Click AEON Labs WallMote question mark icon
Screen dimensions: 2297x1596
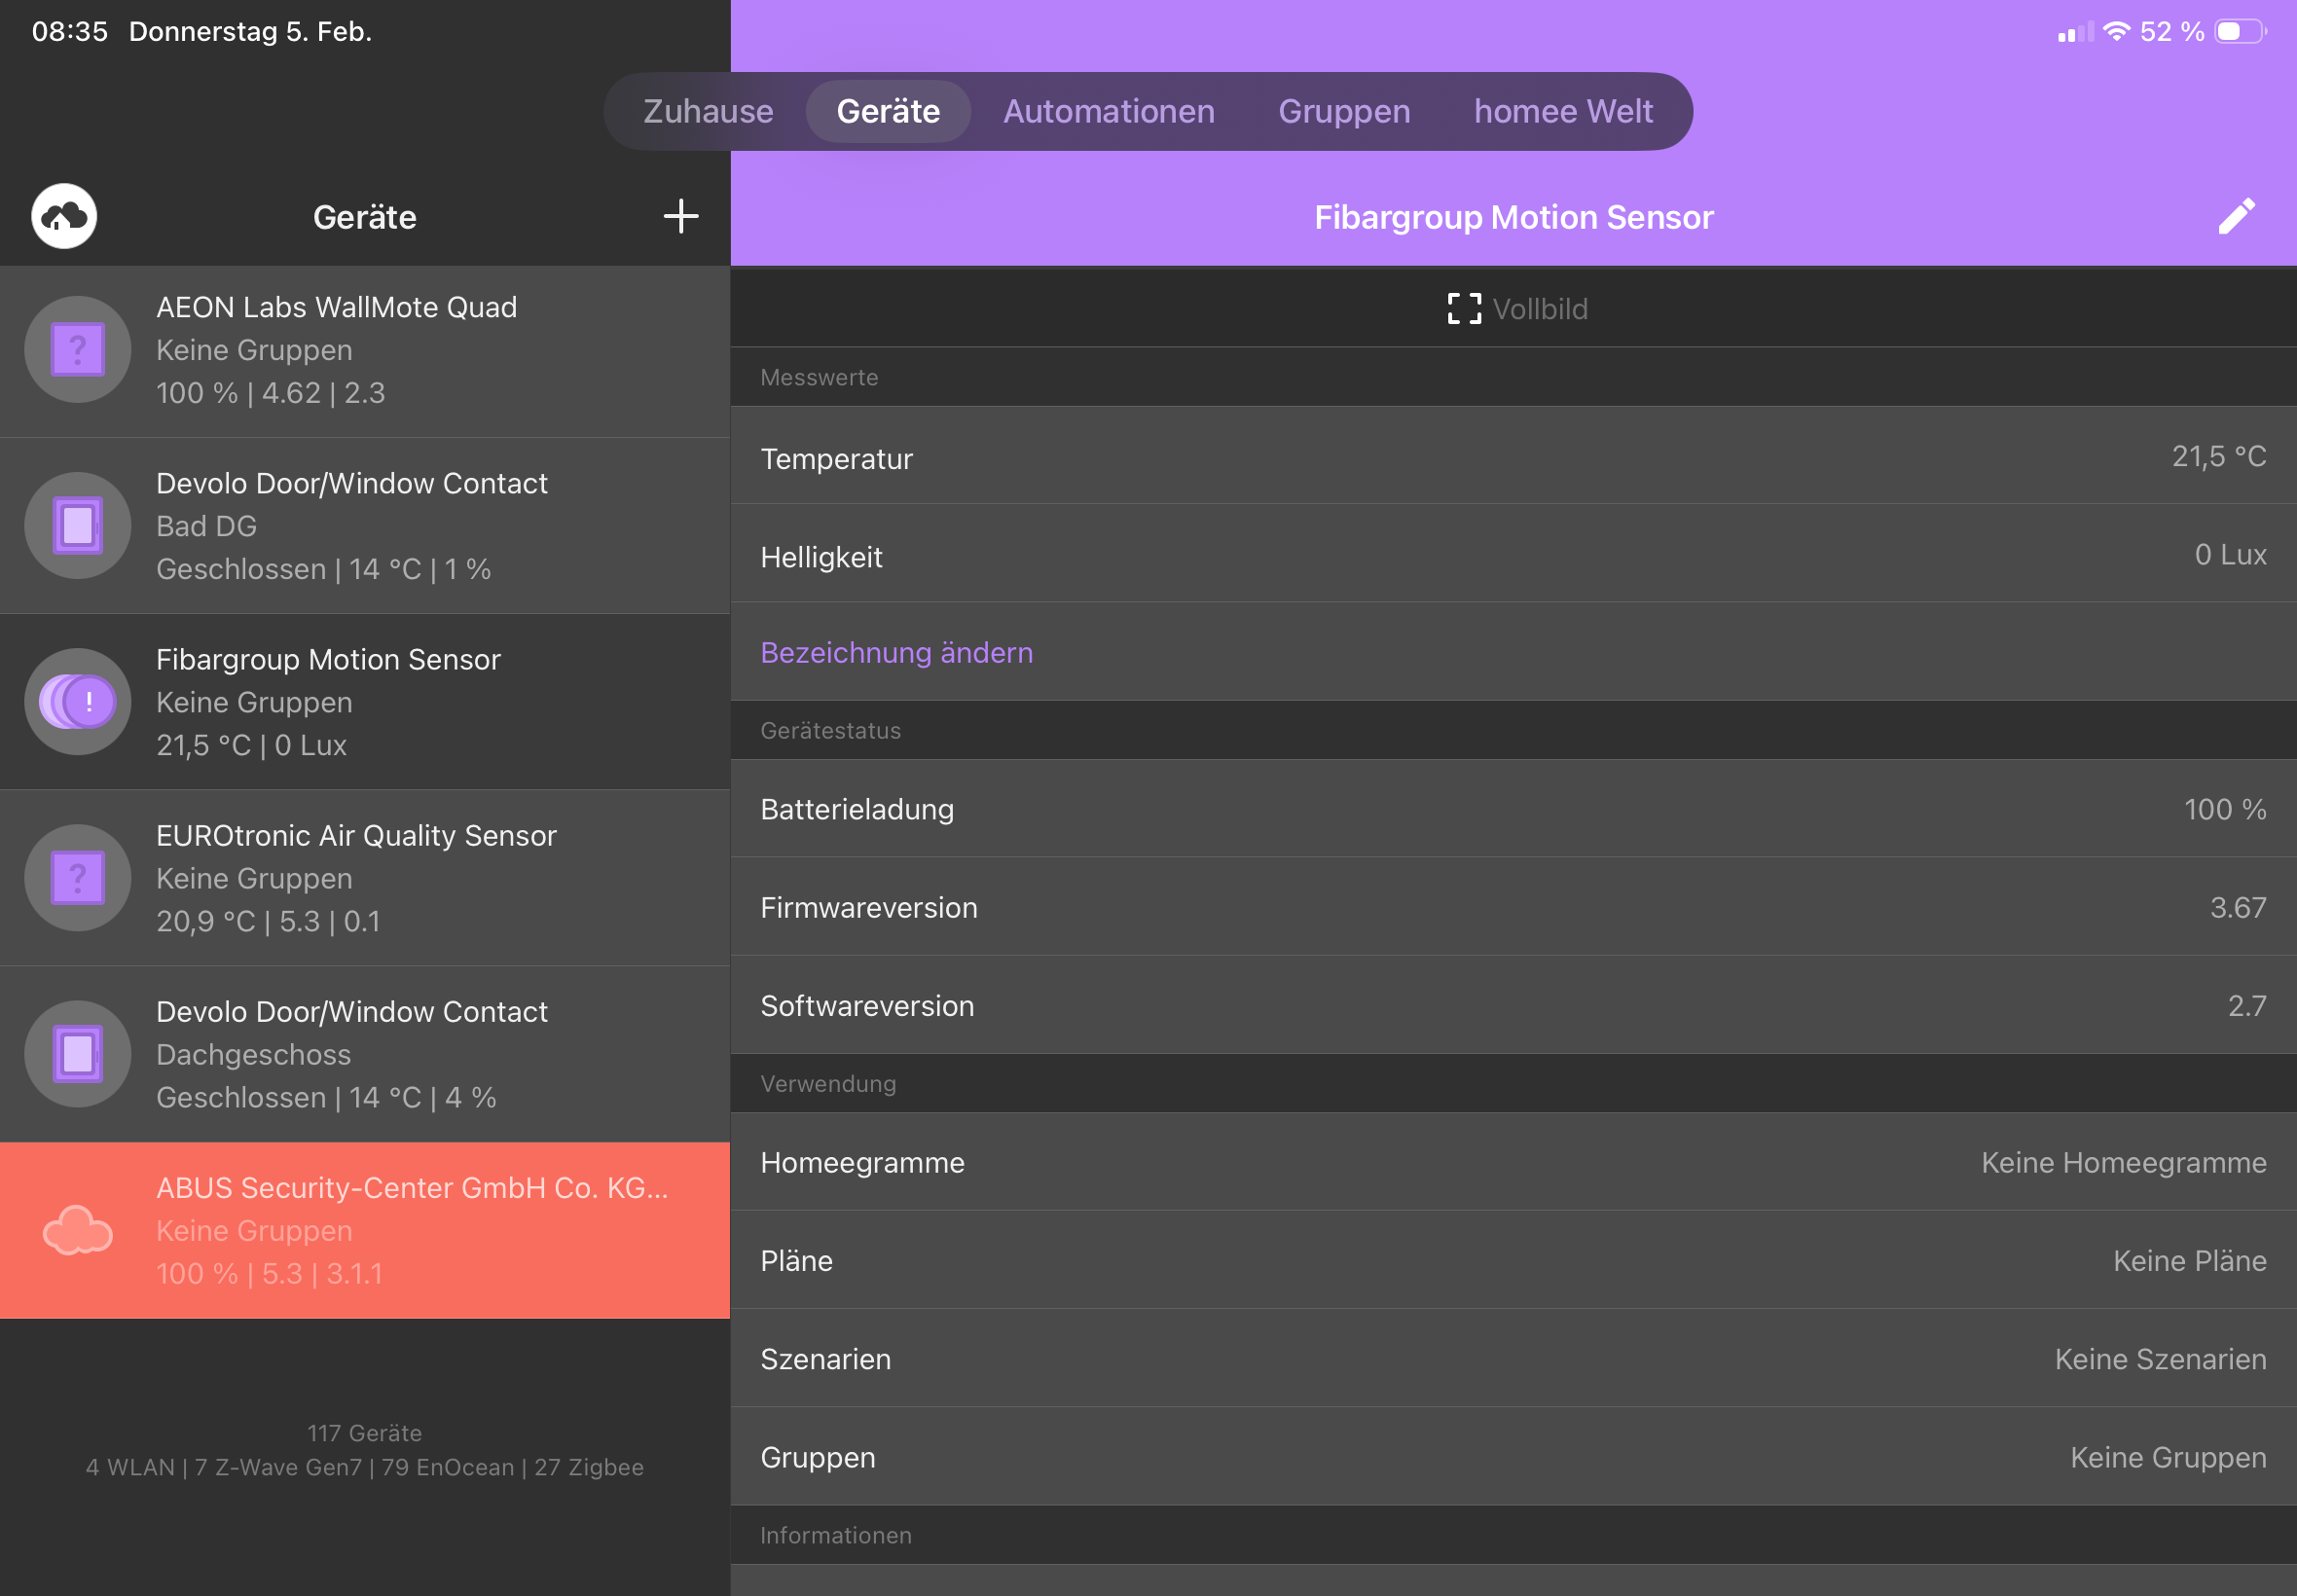click(78, 350)
